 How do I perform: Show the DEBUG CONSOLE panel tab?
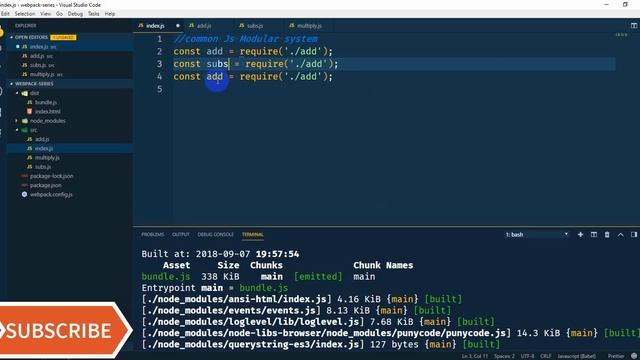216,235
